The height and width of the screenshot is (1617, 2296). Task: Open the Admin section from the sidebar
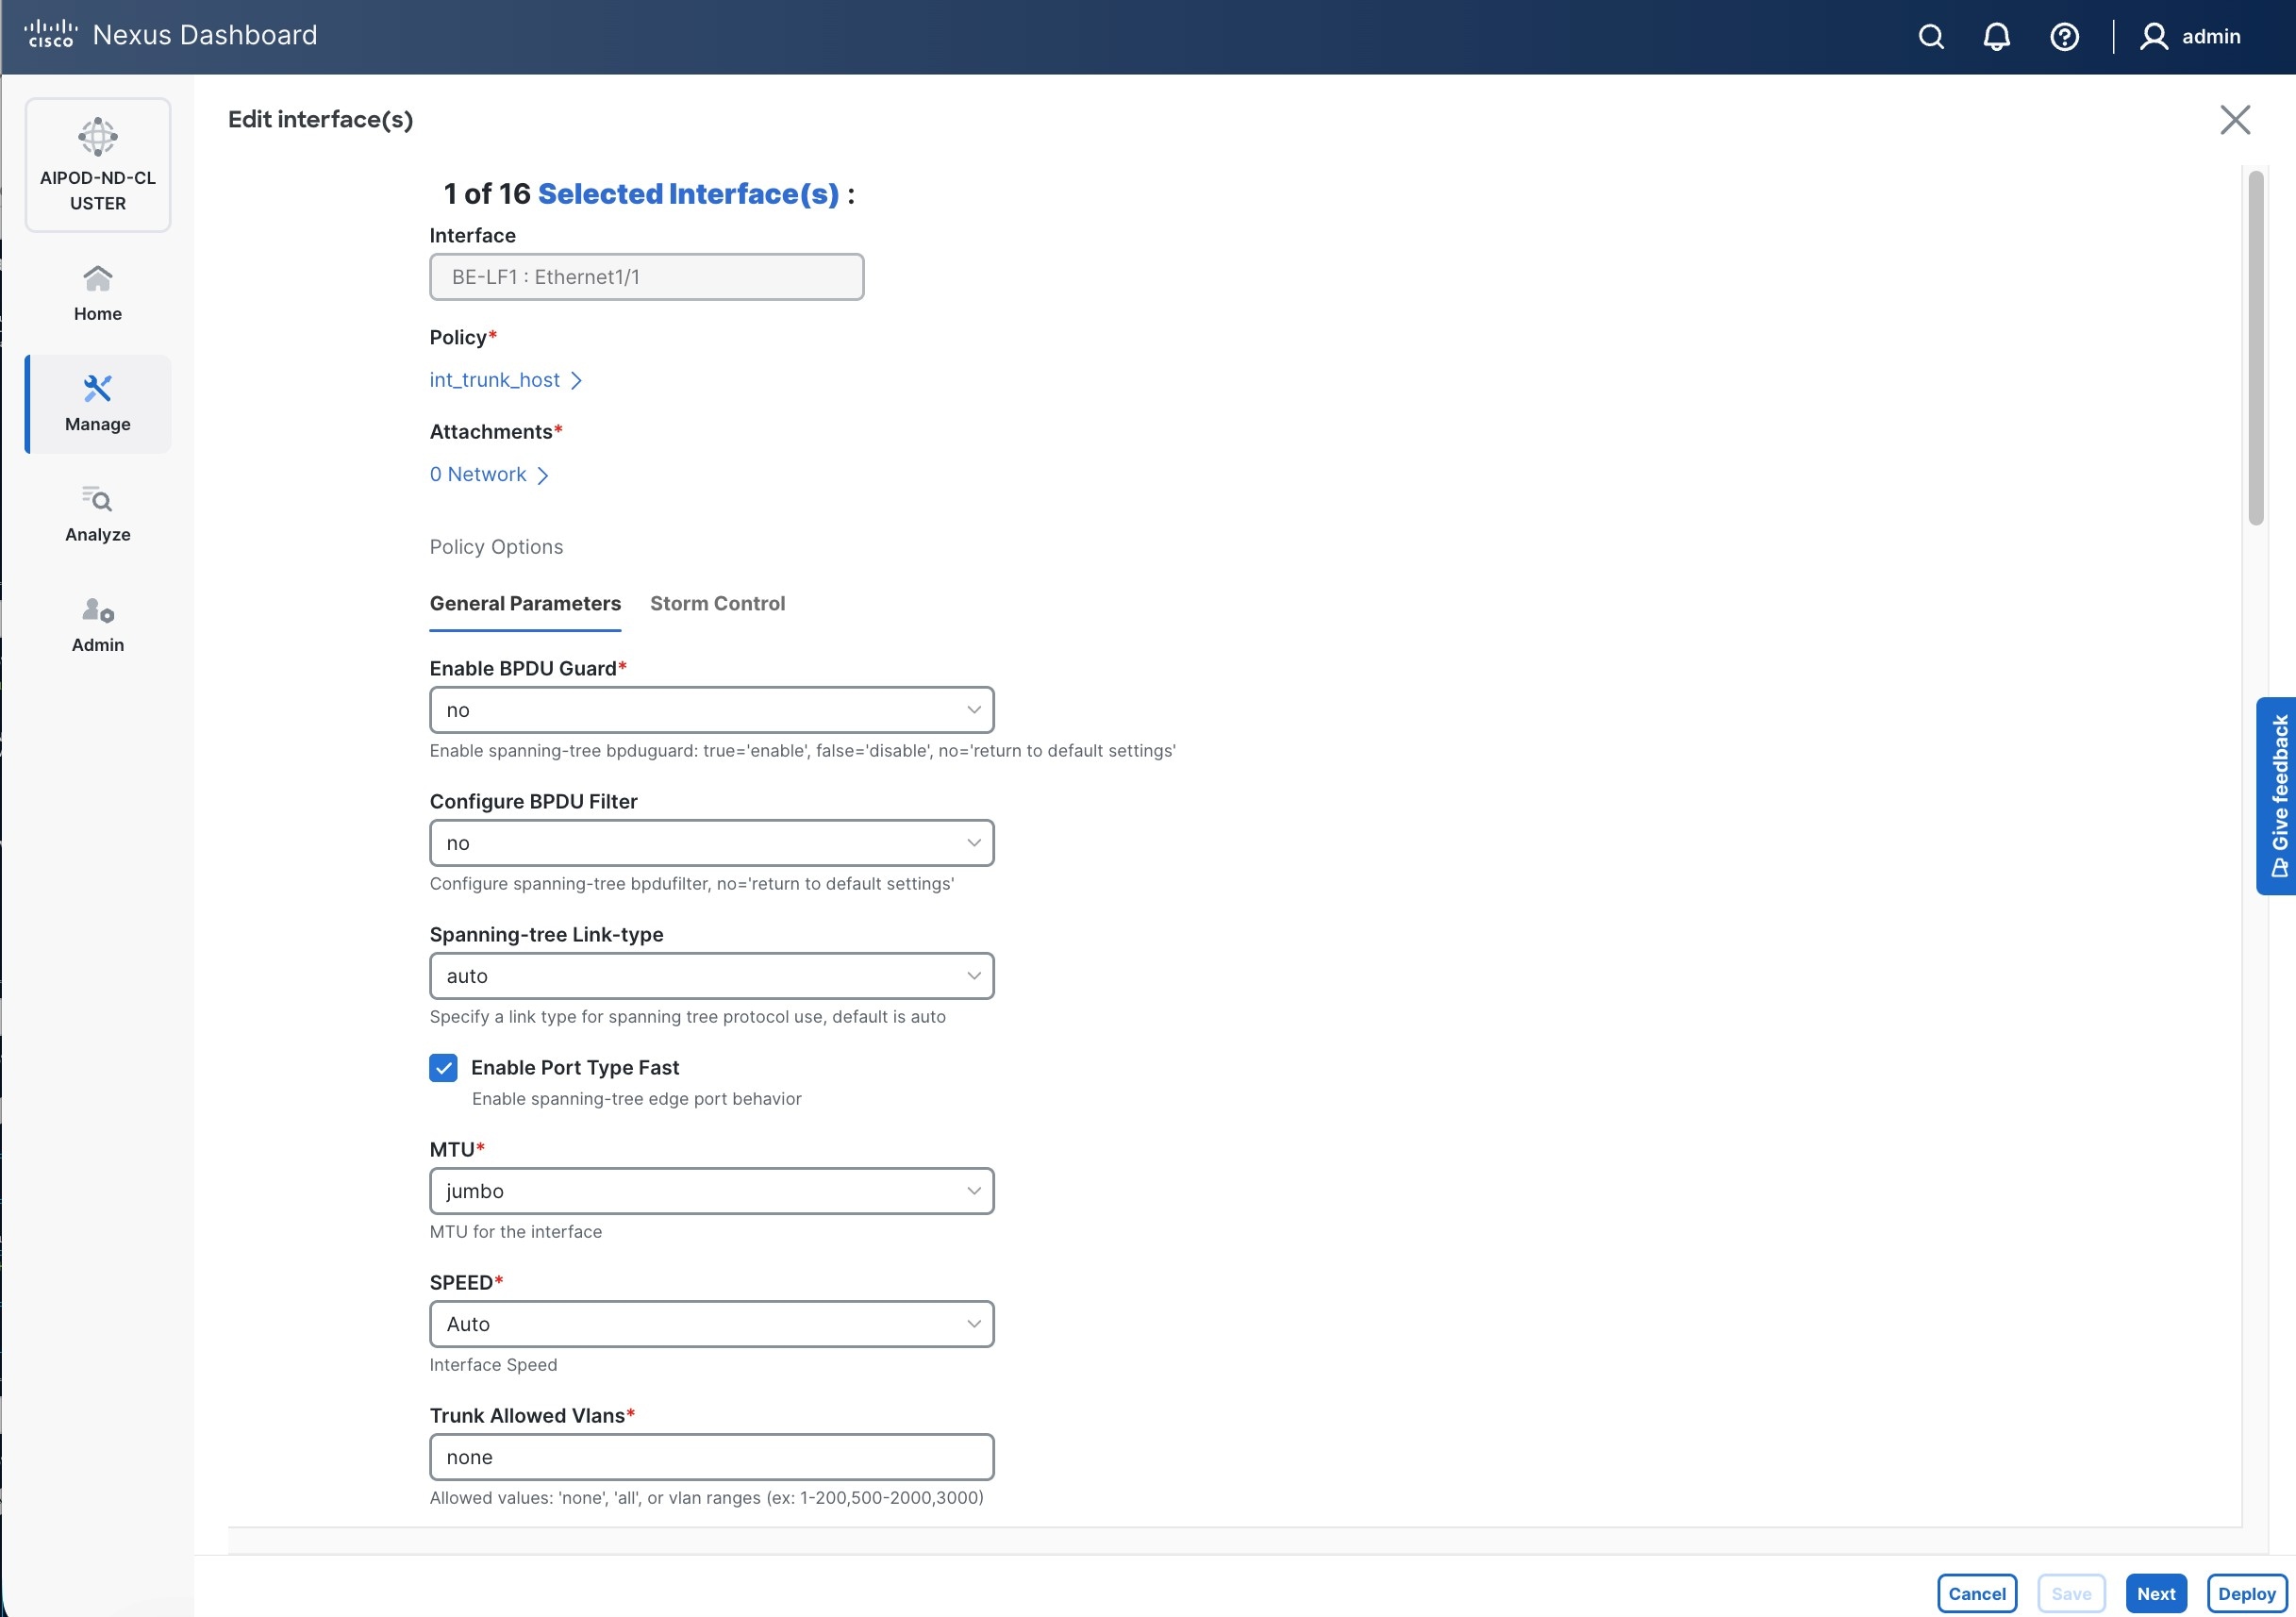click(x=96, y=624)
